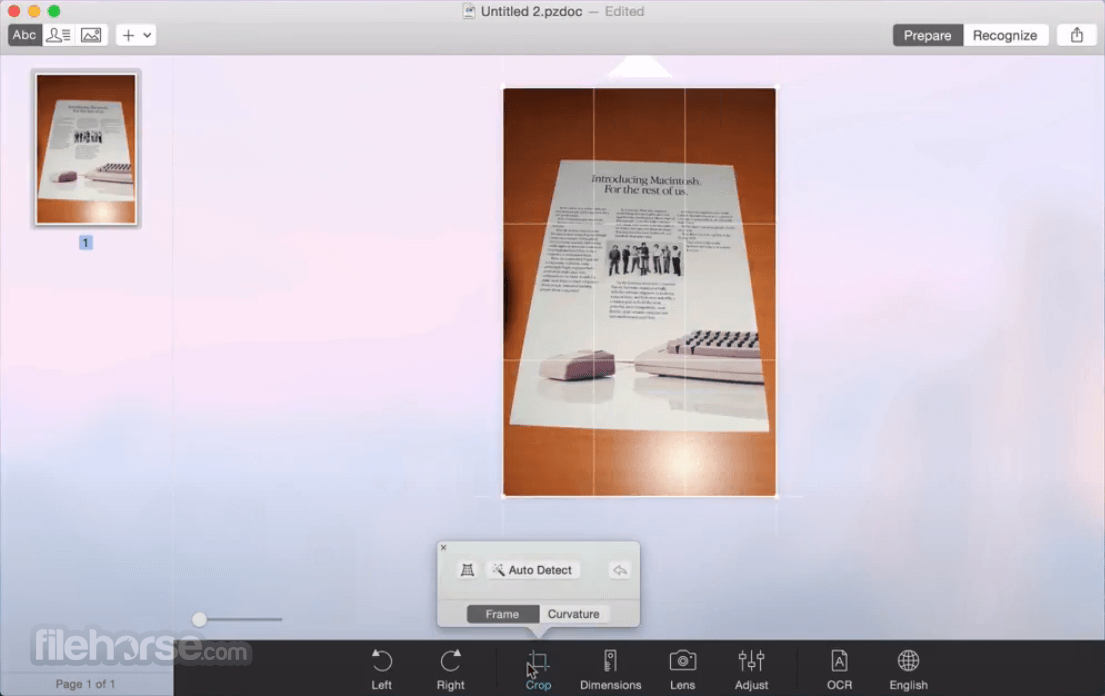Open the Lens camera tool
Screen dimensions: 1105x696
coord(682,669)
